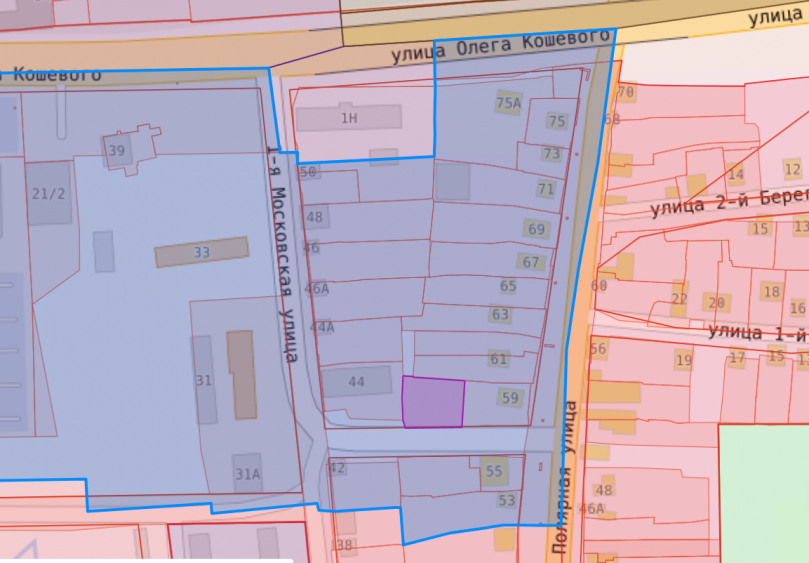
Task: Select the green area at bottom right
Action: click(763, 492)
